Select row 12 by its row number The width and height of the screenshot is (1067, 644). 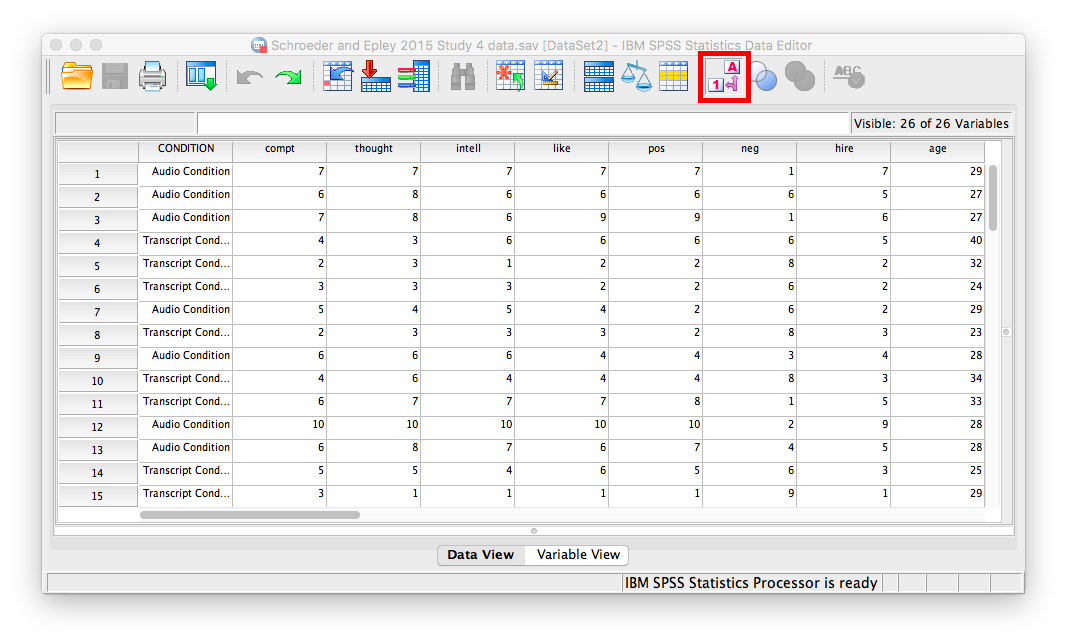(x=97, y=424)
